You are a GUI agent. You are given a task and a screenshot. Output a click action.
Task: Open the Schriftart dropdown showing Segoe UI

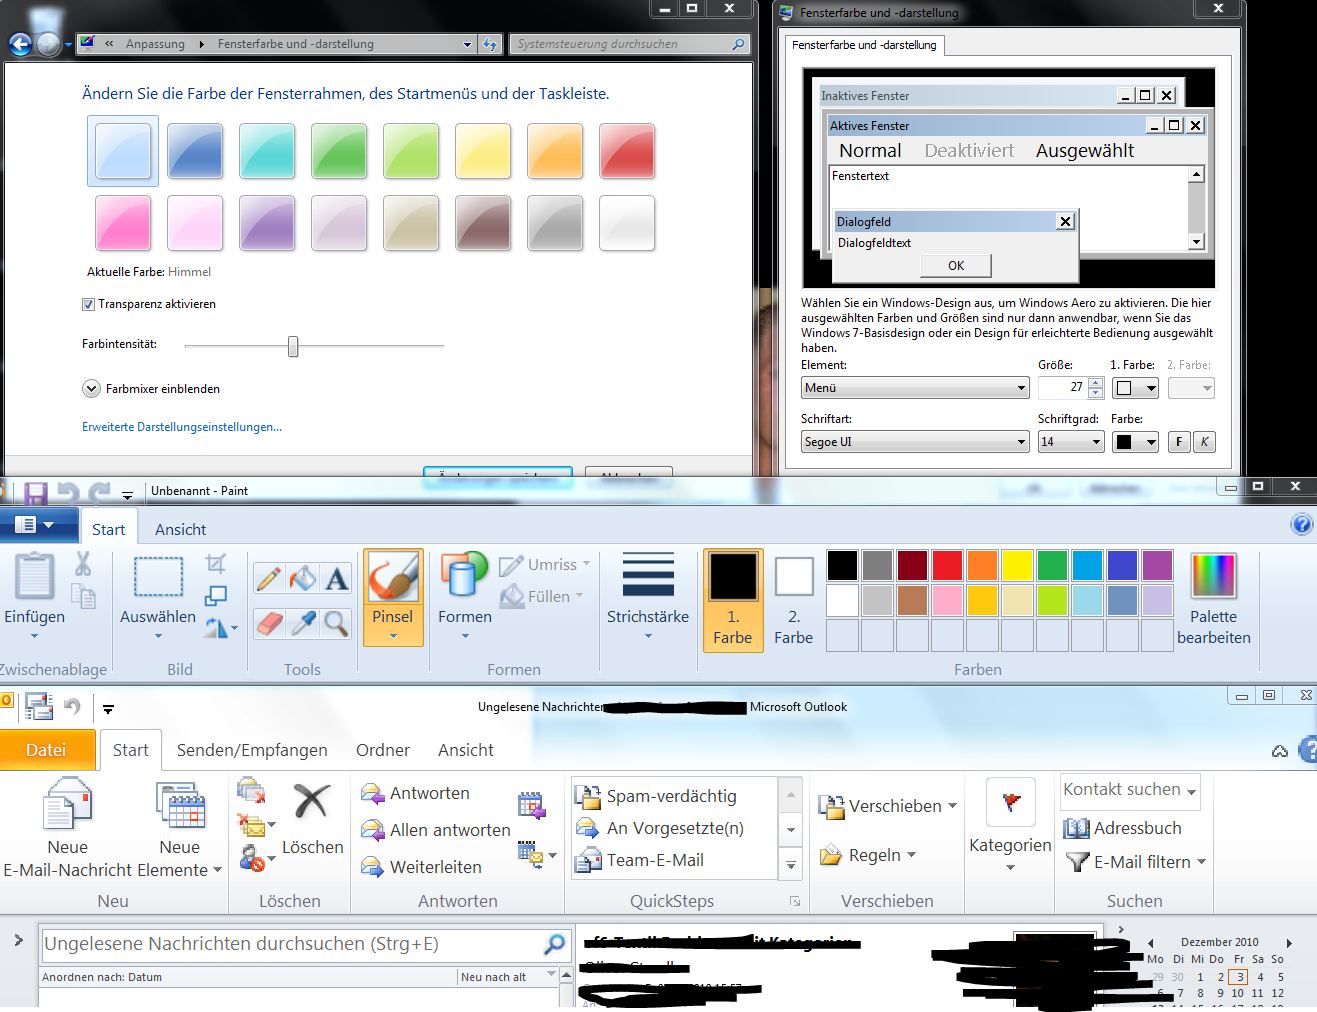pos(915,442)
